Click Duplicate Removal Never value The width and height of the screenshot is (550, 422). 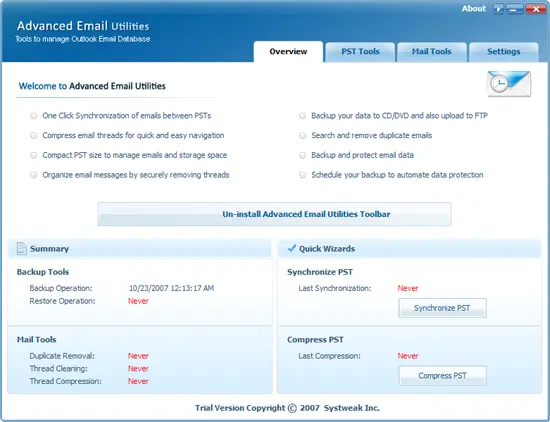pos(138,356)
